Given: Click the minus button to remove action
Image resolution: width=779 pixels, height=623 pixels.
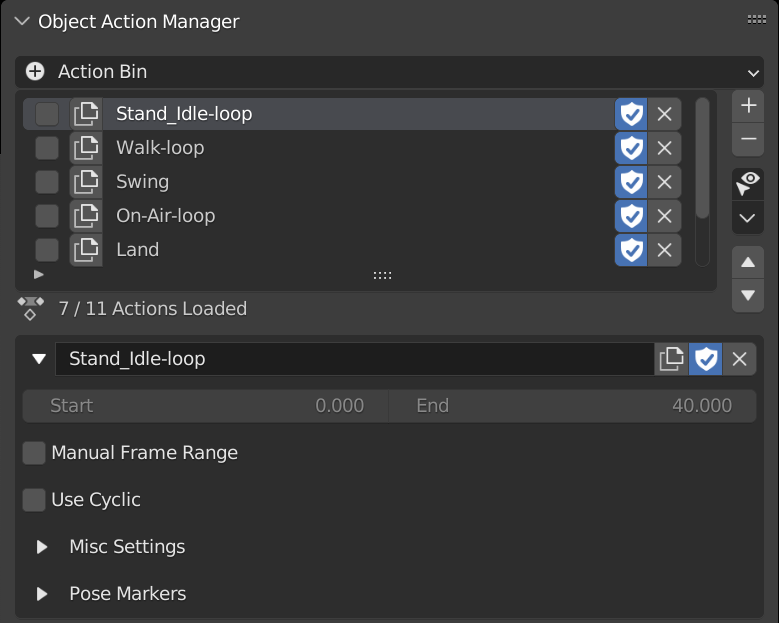Looking at the screenshot, I should pos(748,139).
